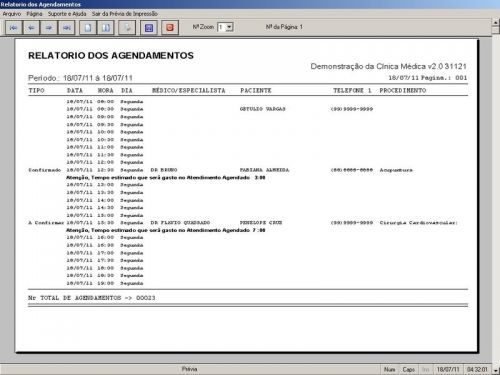Select single page view icon

[88, 28]
